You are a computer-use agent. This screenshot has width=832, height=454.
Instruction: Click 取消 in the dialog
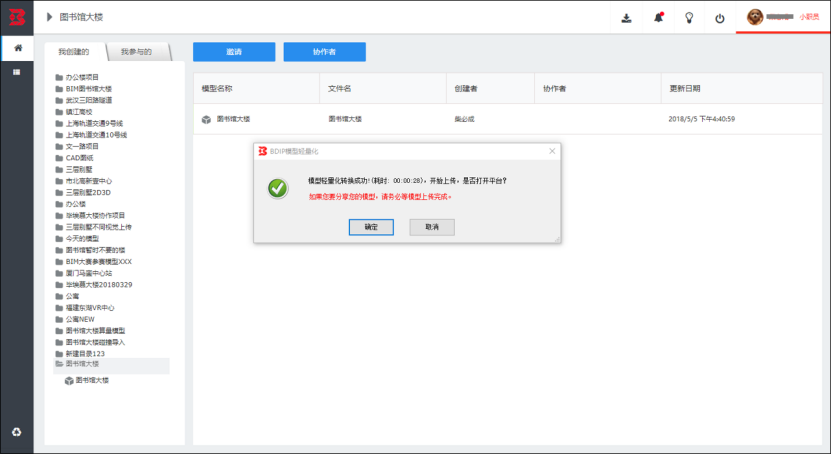(x=432, y=227)
